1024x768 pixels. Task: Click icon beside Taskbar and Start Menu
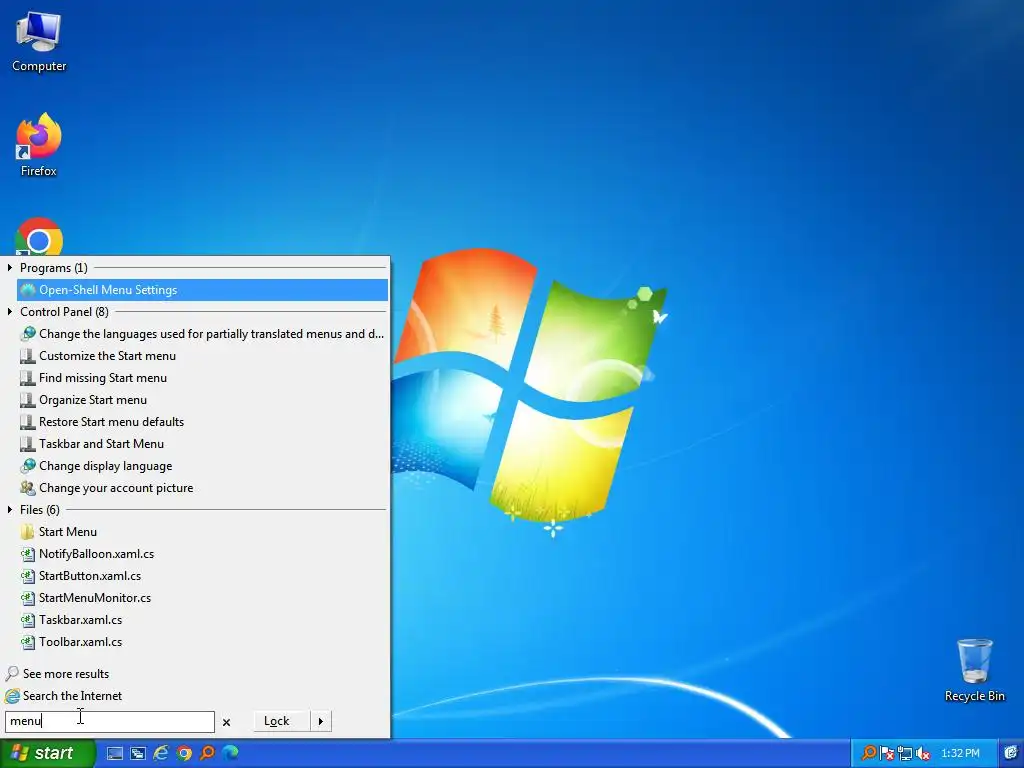pyautogui.click(x=27, y=444)
